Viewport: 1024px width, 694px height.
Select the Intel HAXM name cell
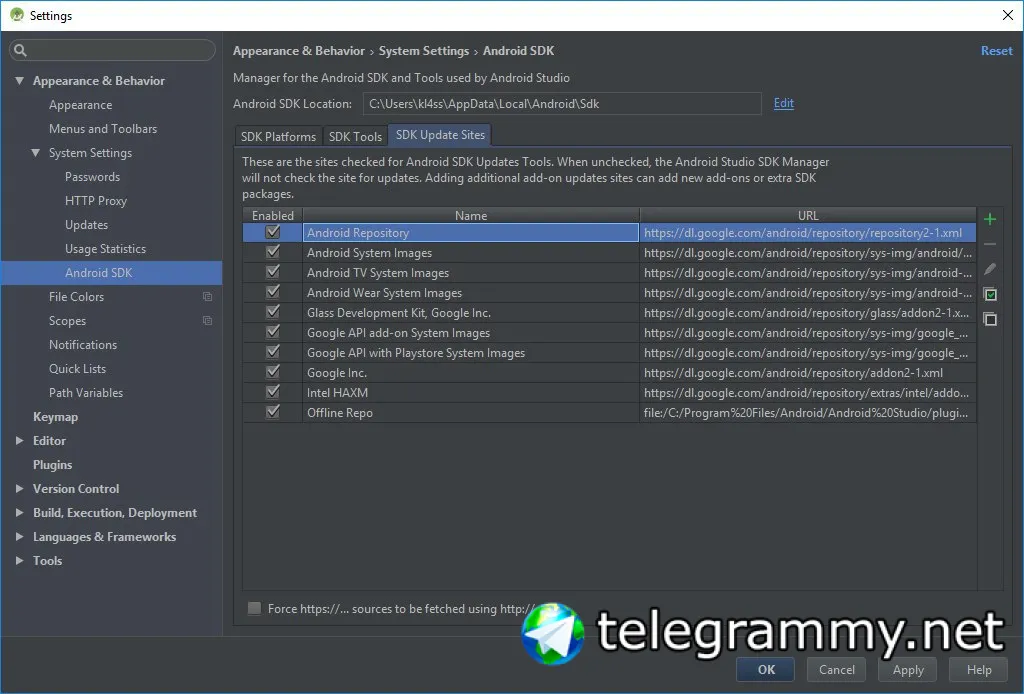click(x=471, y=392)
